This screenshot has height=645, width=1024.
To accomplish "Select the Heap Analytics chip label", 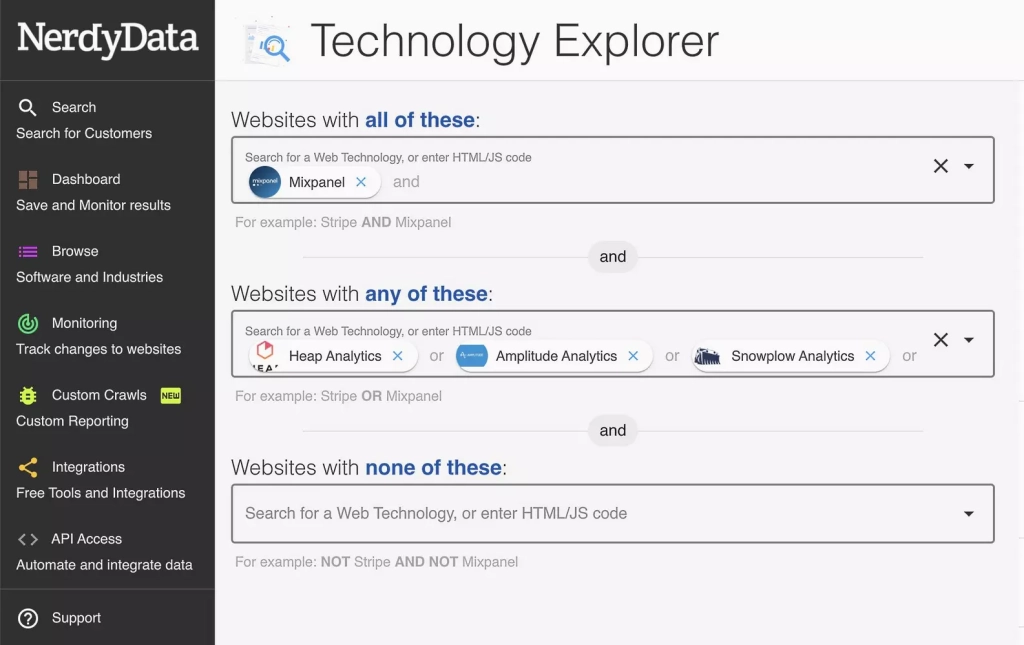I will coord(335,356).
